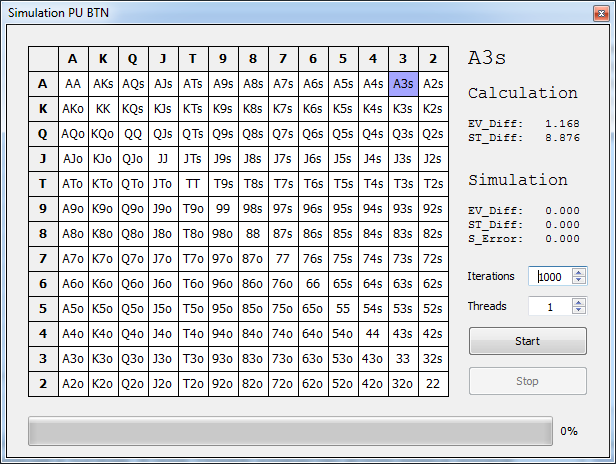The image size is (616, 464).
Task: Select the 55 pocket pair cell
Action: tap(343, 308)
